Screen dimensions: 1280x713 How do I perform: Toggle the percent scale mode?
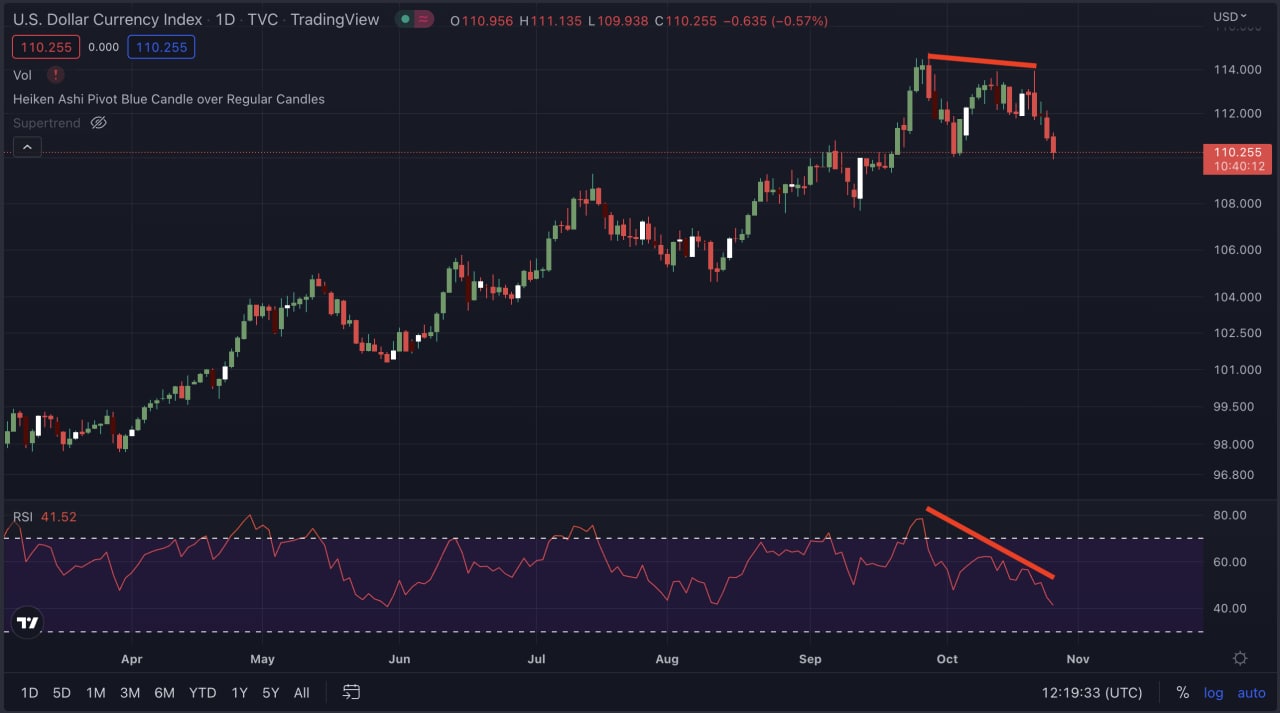1183,692
